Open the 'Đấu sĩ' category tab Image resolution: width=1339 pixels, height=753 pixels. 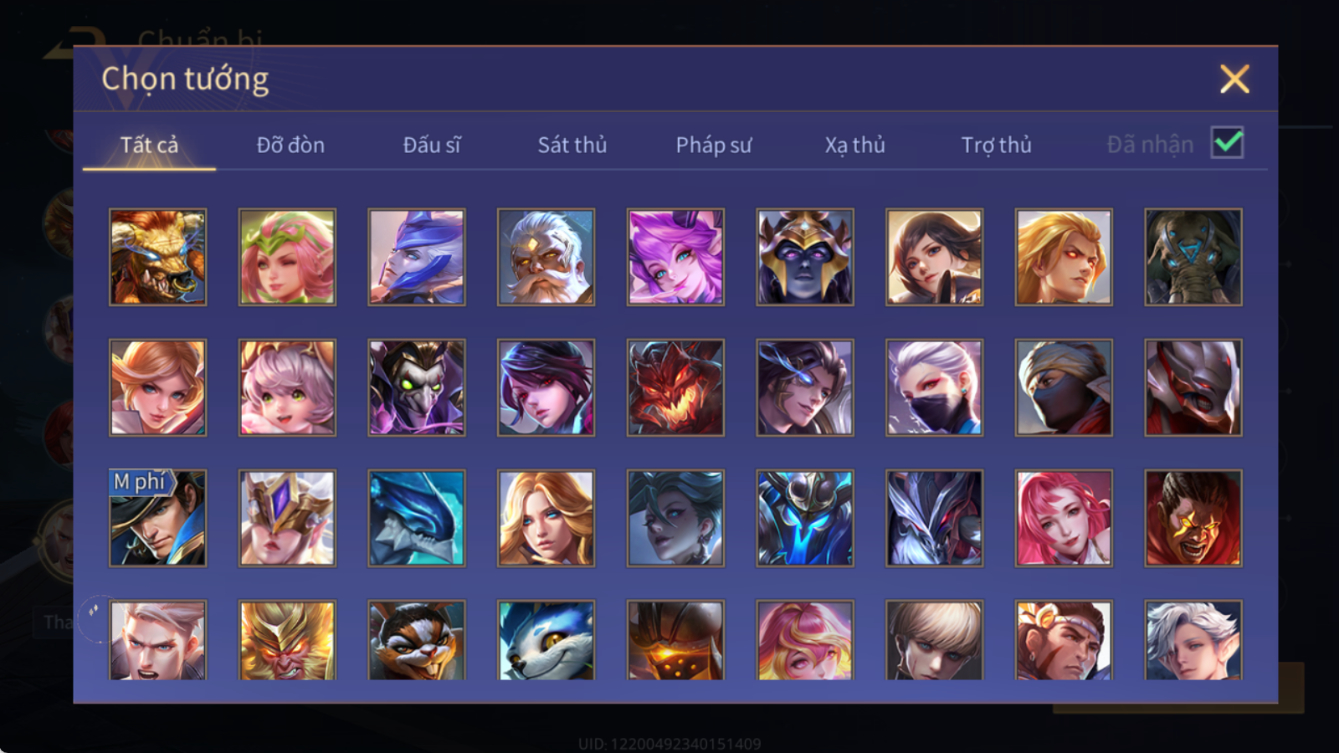[432, 145]
